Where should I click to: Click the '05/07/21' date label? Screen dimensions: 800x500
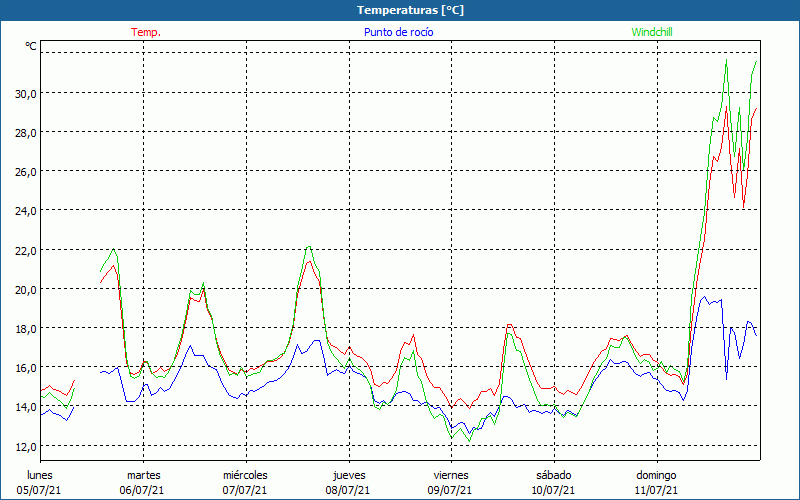[x=39, y=490]
